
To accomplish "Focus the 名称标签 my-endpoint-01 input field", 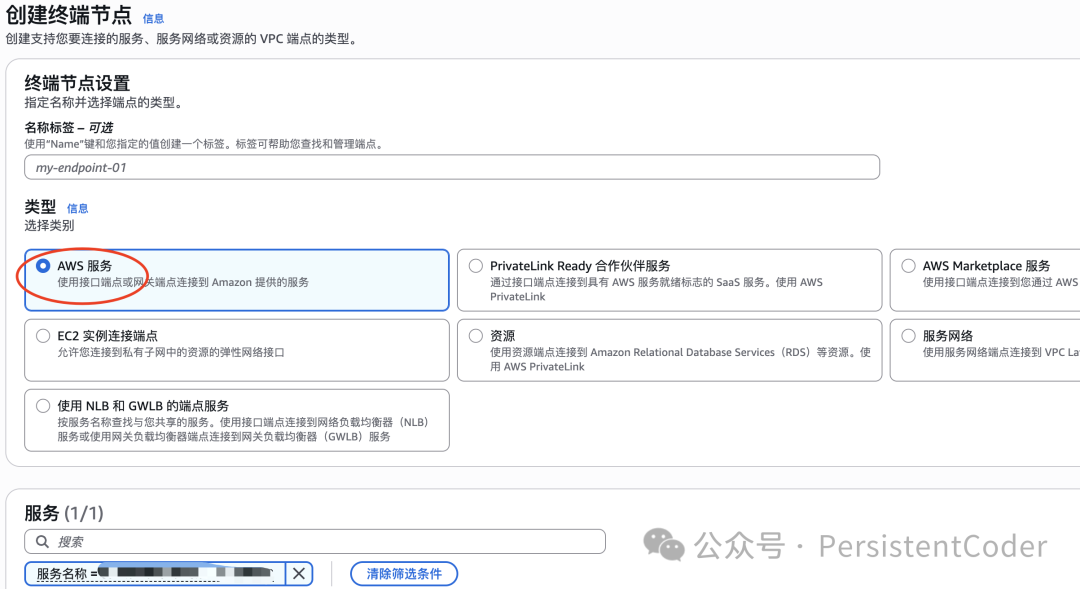I will (452, 168).
